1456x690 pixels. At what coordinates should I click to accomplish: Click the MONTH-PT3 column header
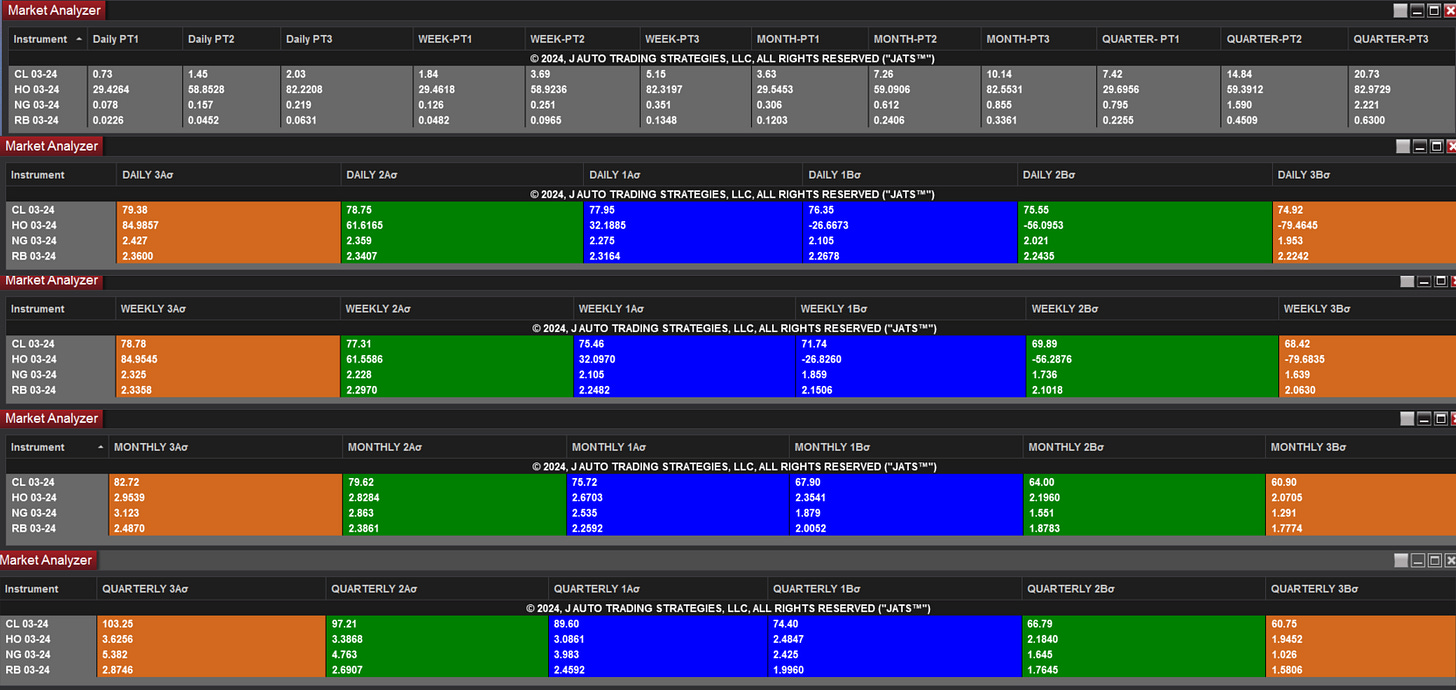pos(1038,39)
